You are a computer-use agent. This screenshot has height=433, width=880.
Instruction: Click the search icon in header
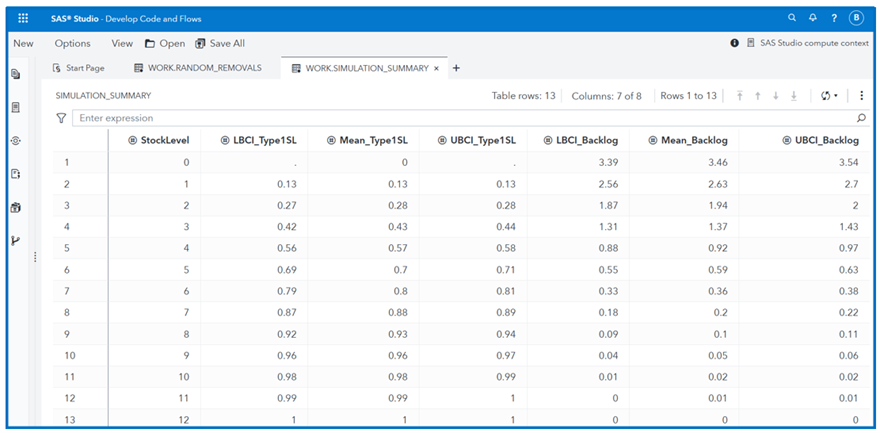792,18
